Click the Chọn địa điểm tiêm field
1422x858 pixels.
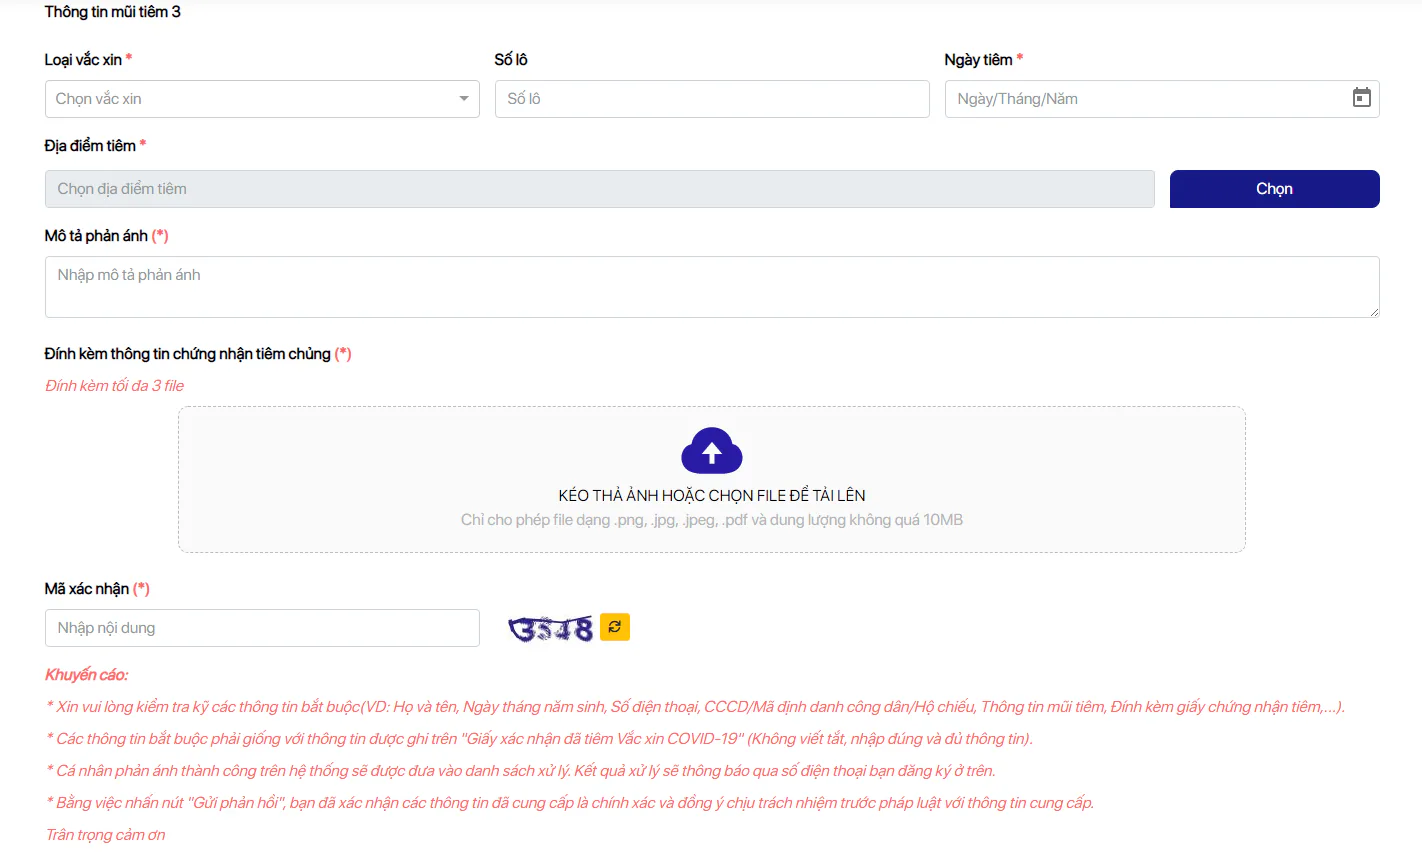point(600,189)
